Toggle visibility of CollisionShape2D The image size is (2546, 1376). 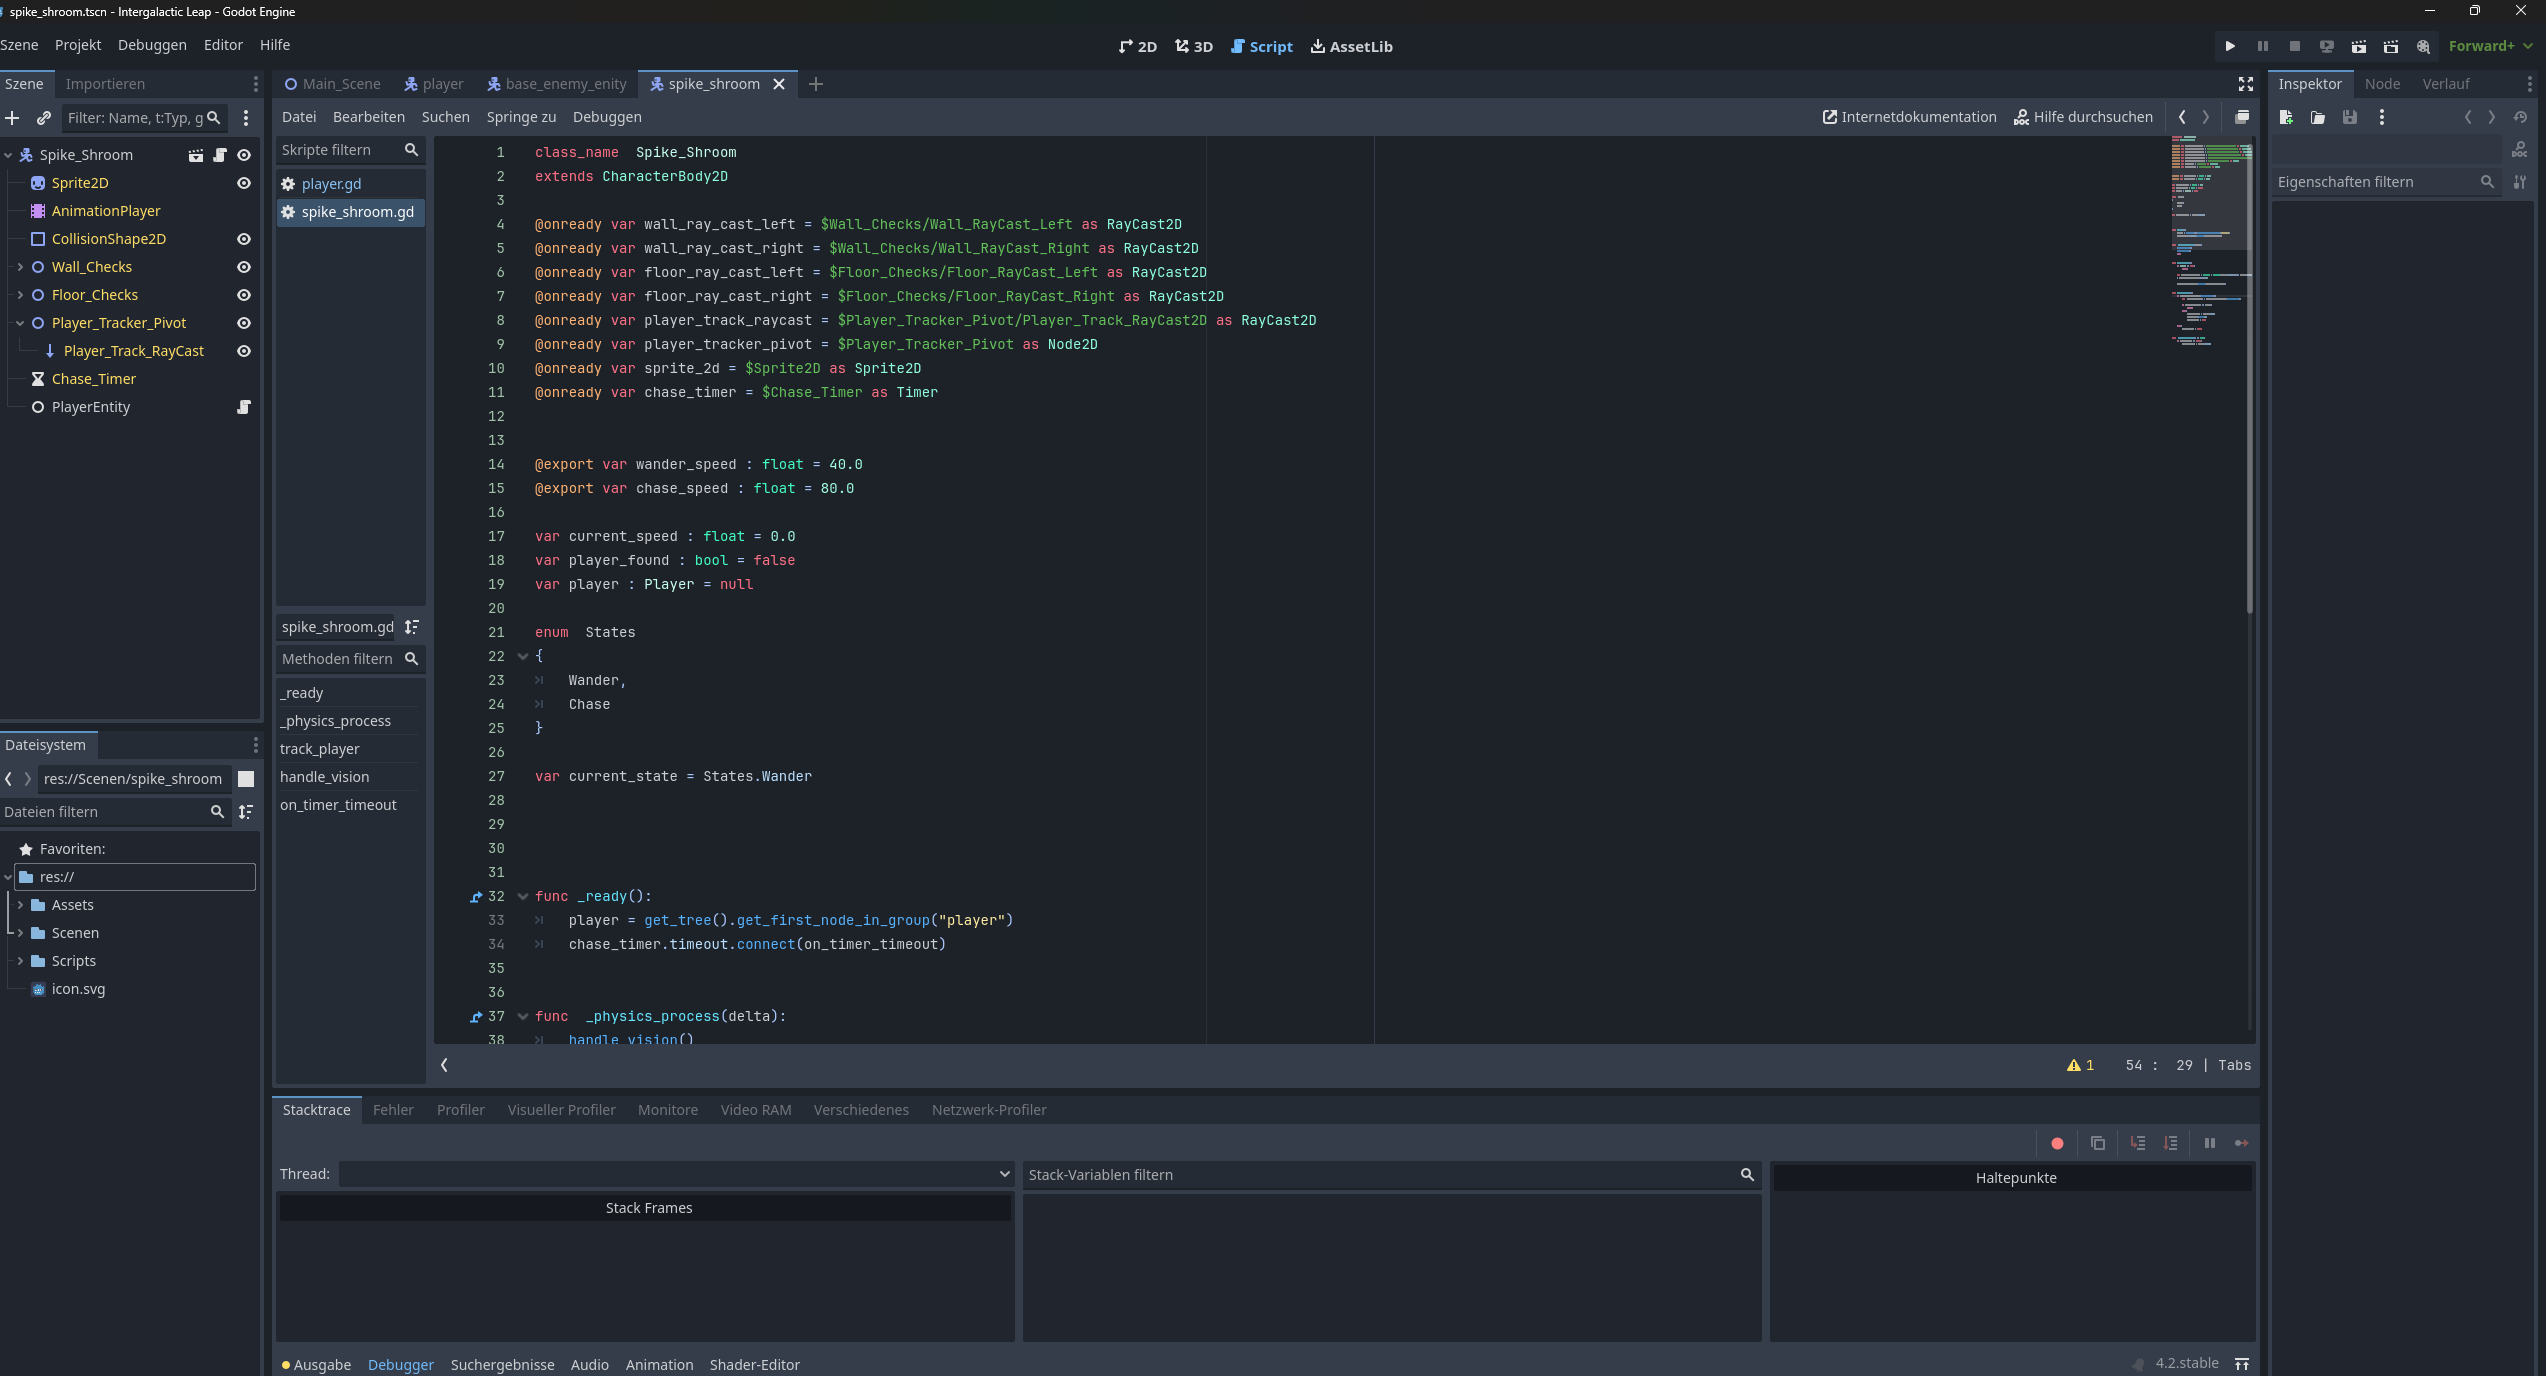(x=243, y=239)
